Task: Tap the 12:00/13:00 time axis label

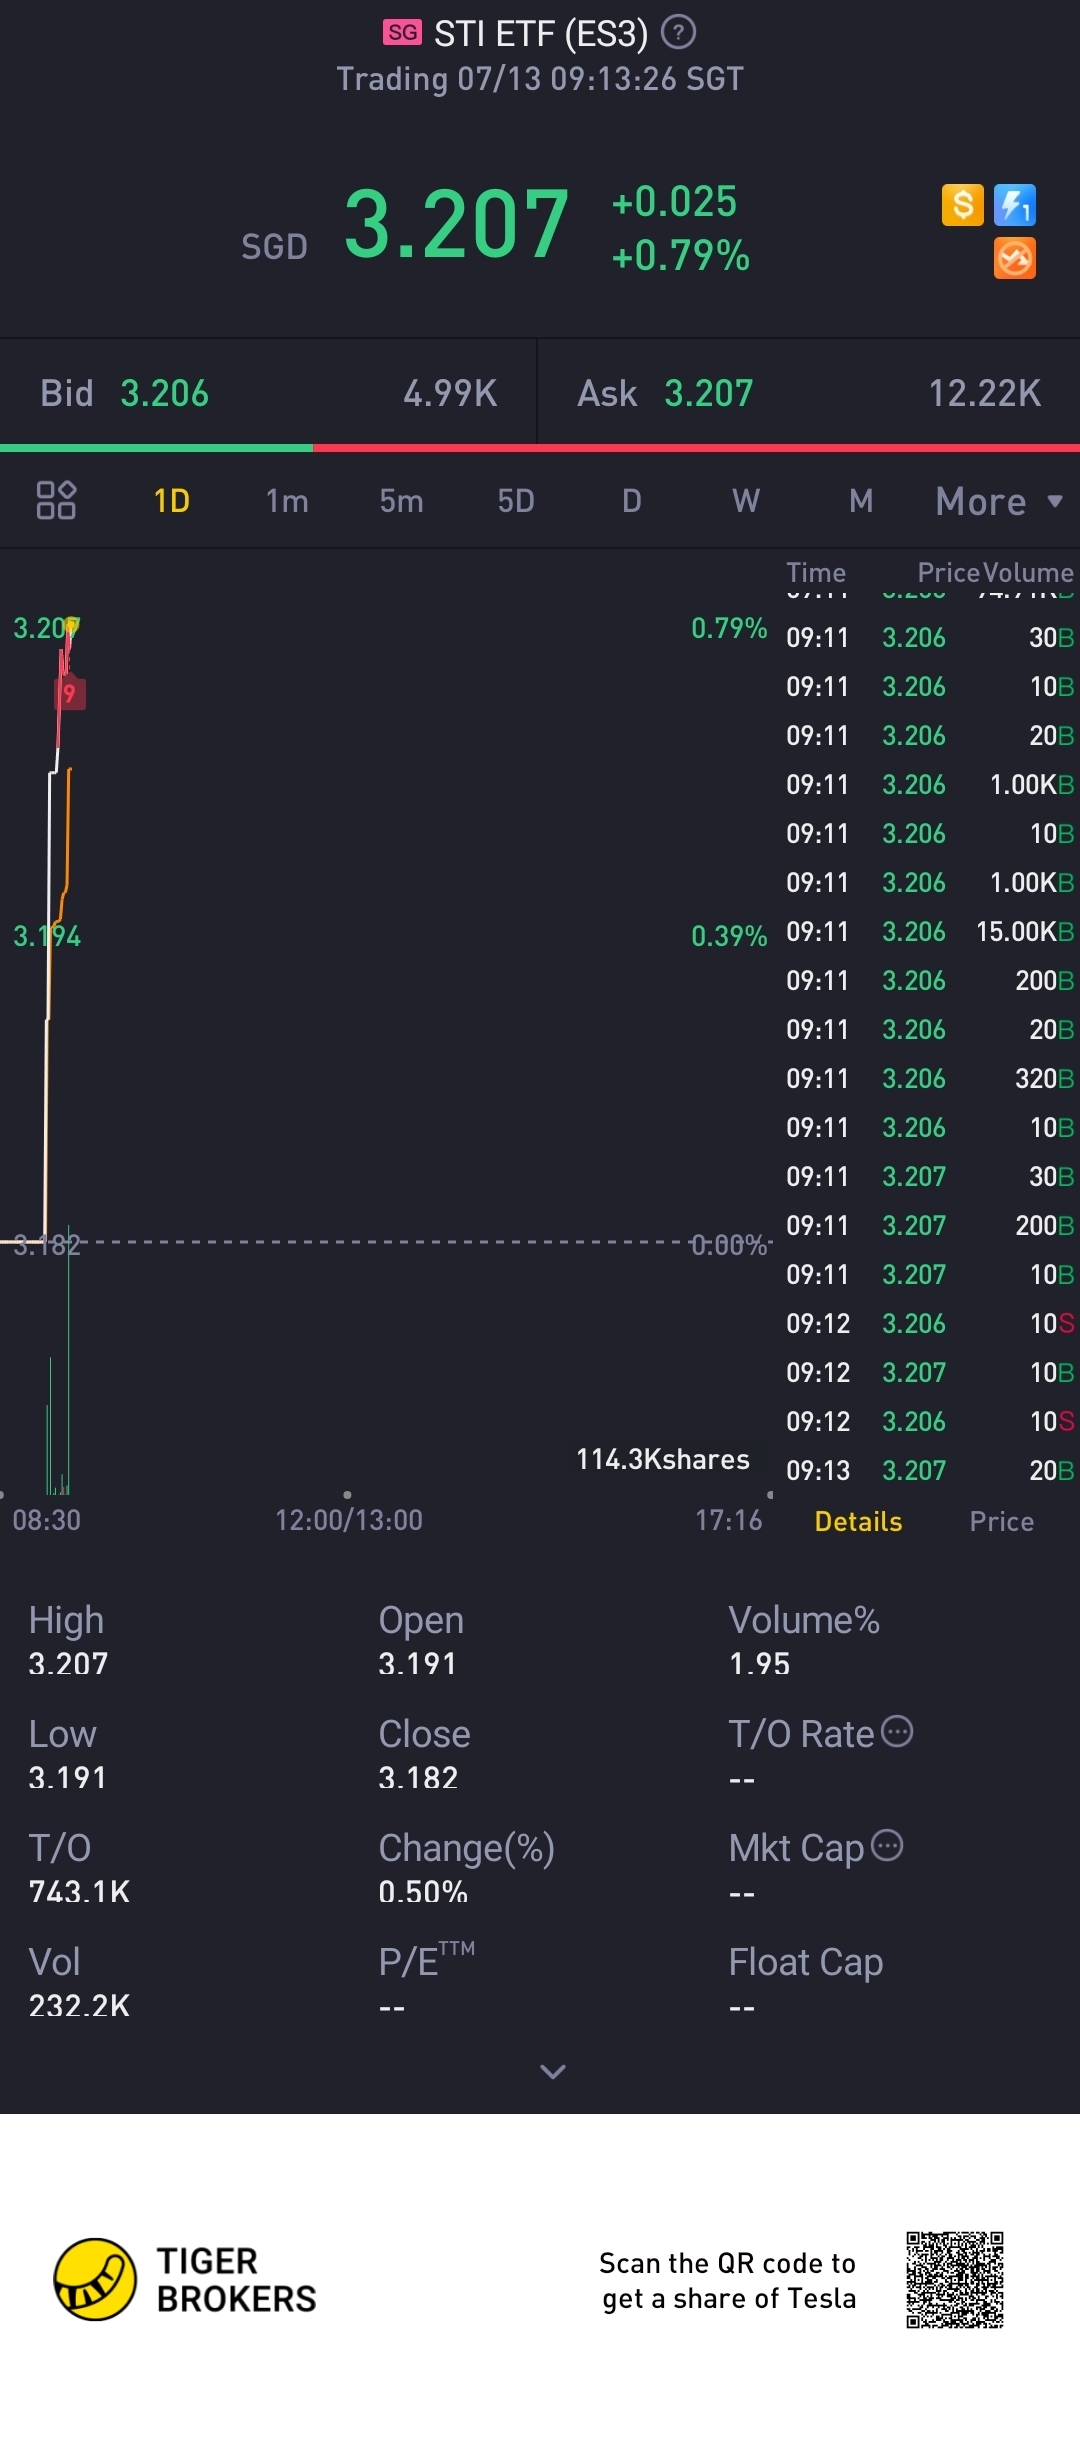Action: click(x=349, y=1521)
